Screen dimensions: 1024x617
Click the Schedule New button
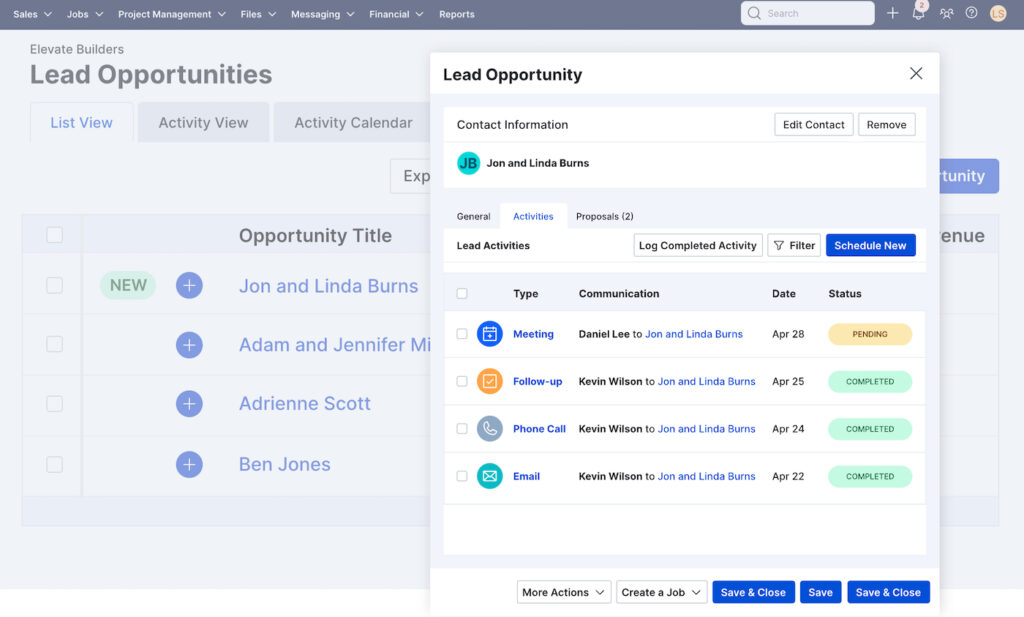tap(870, 245)
